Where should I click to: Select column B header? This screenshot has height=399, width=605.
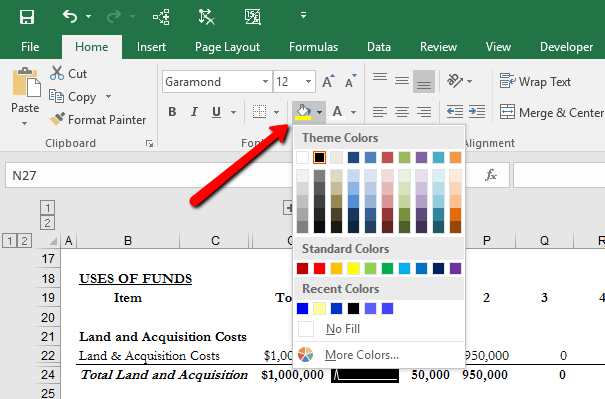[128, 241]
